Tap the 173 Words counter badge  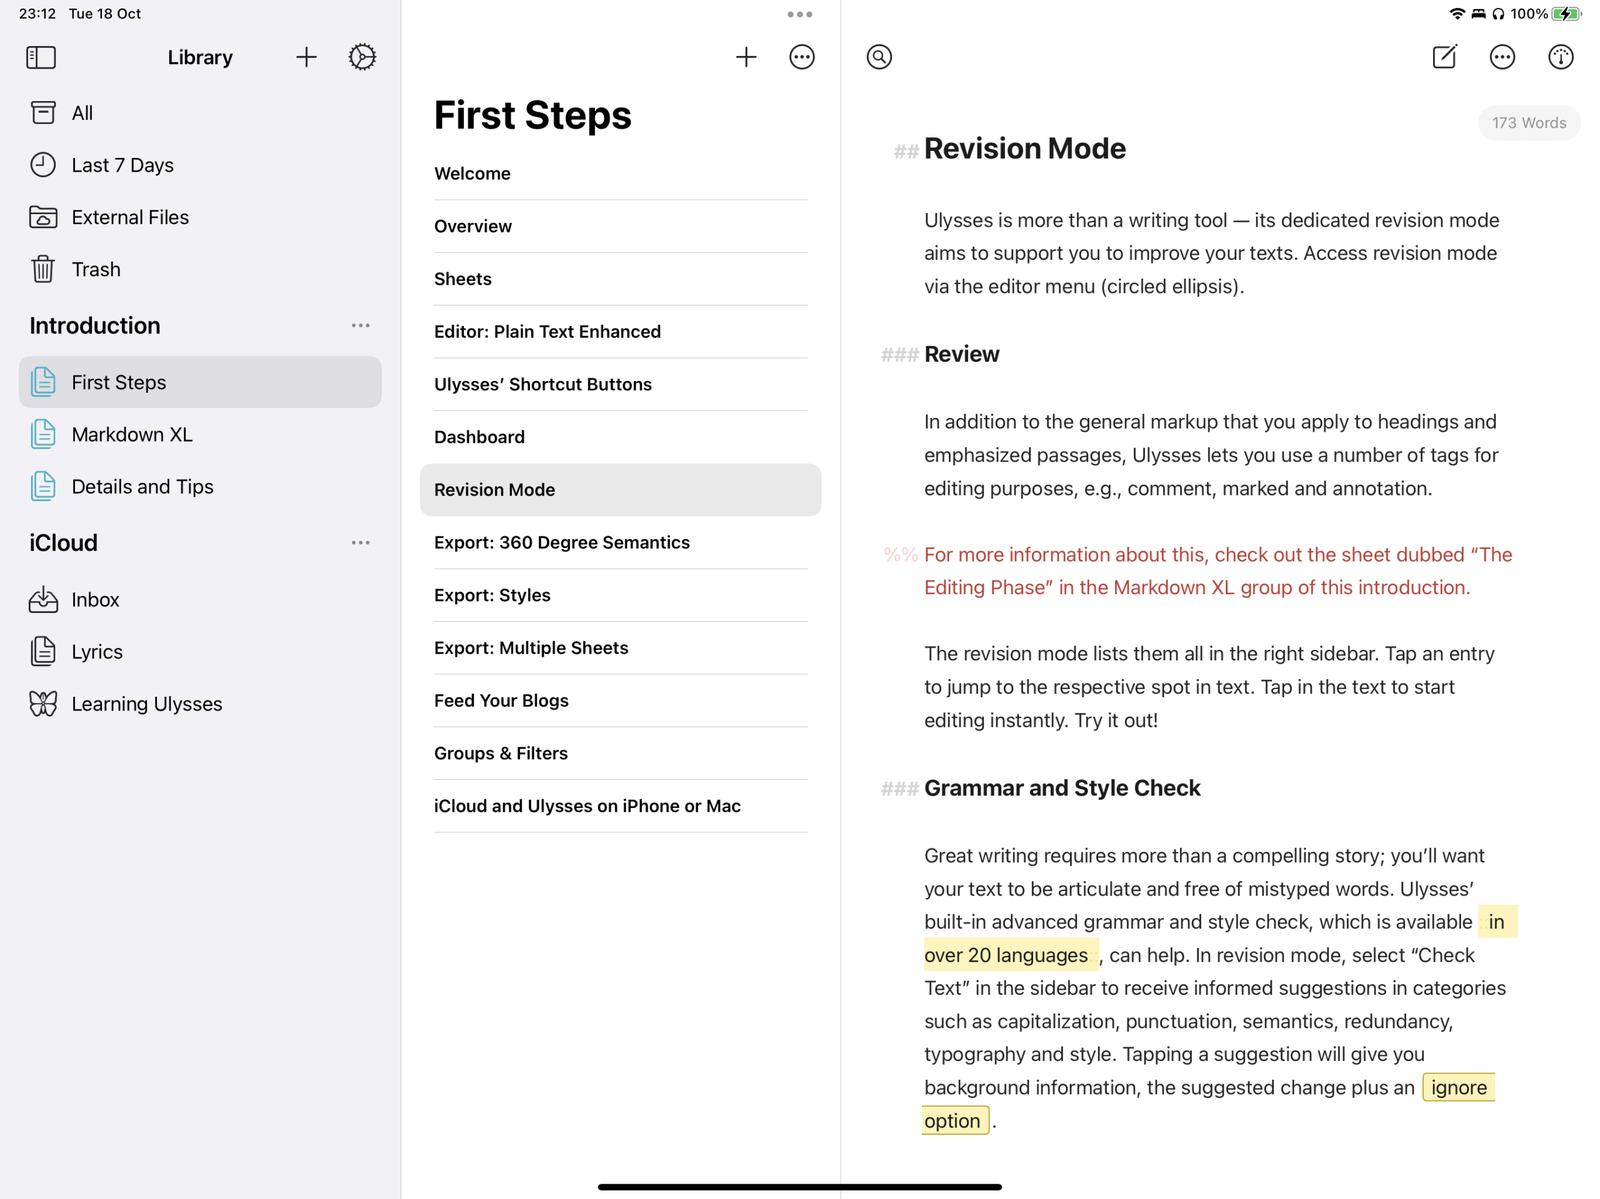(1529, 123)
